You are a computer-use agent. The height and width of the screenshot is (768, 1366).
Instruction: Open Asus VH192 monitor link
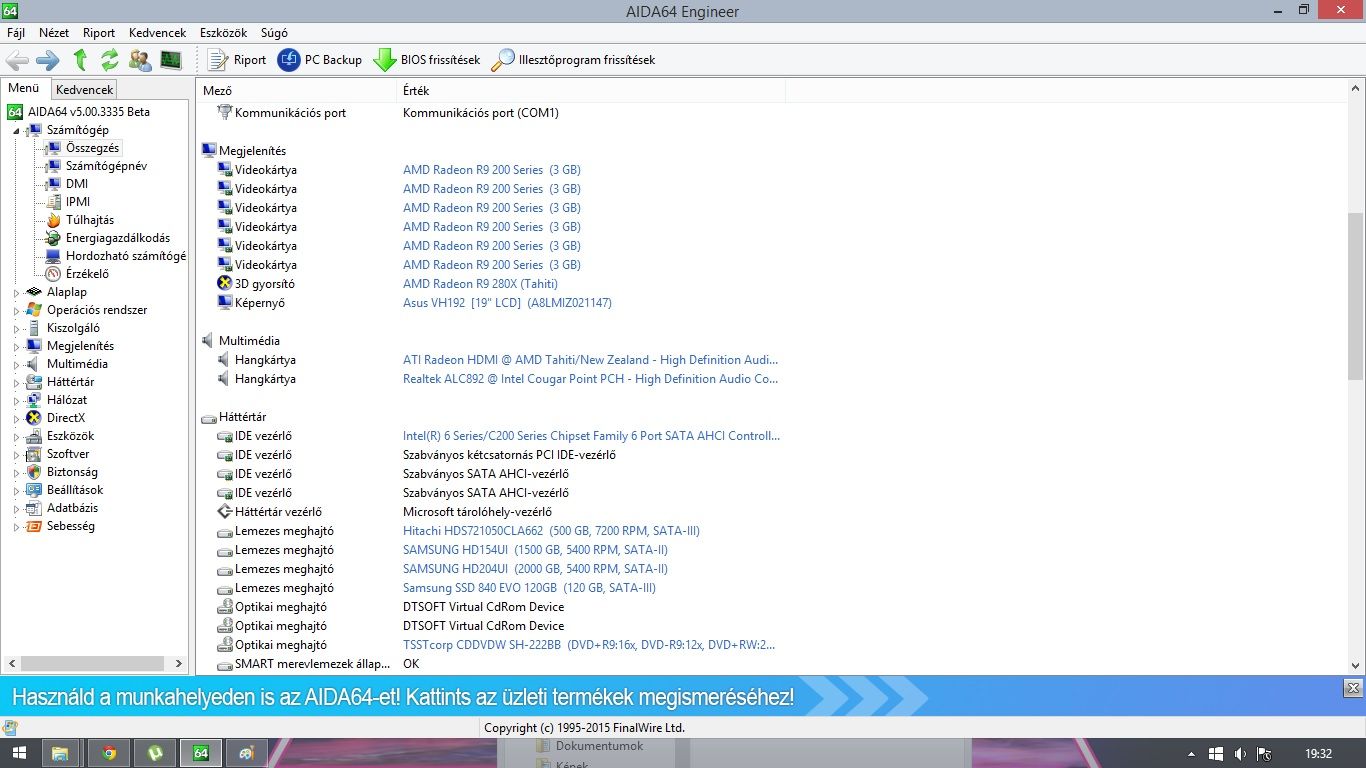[x=507, y=303]
